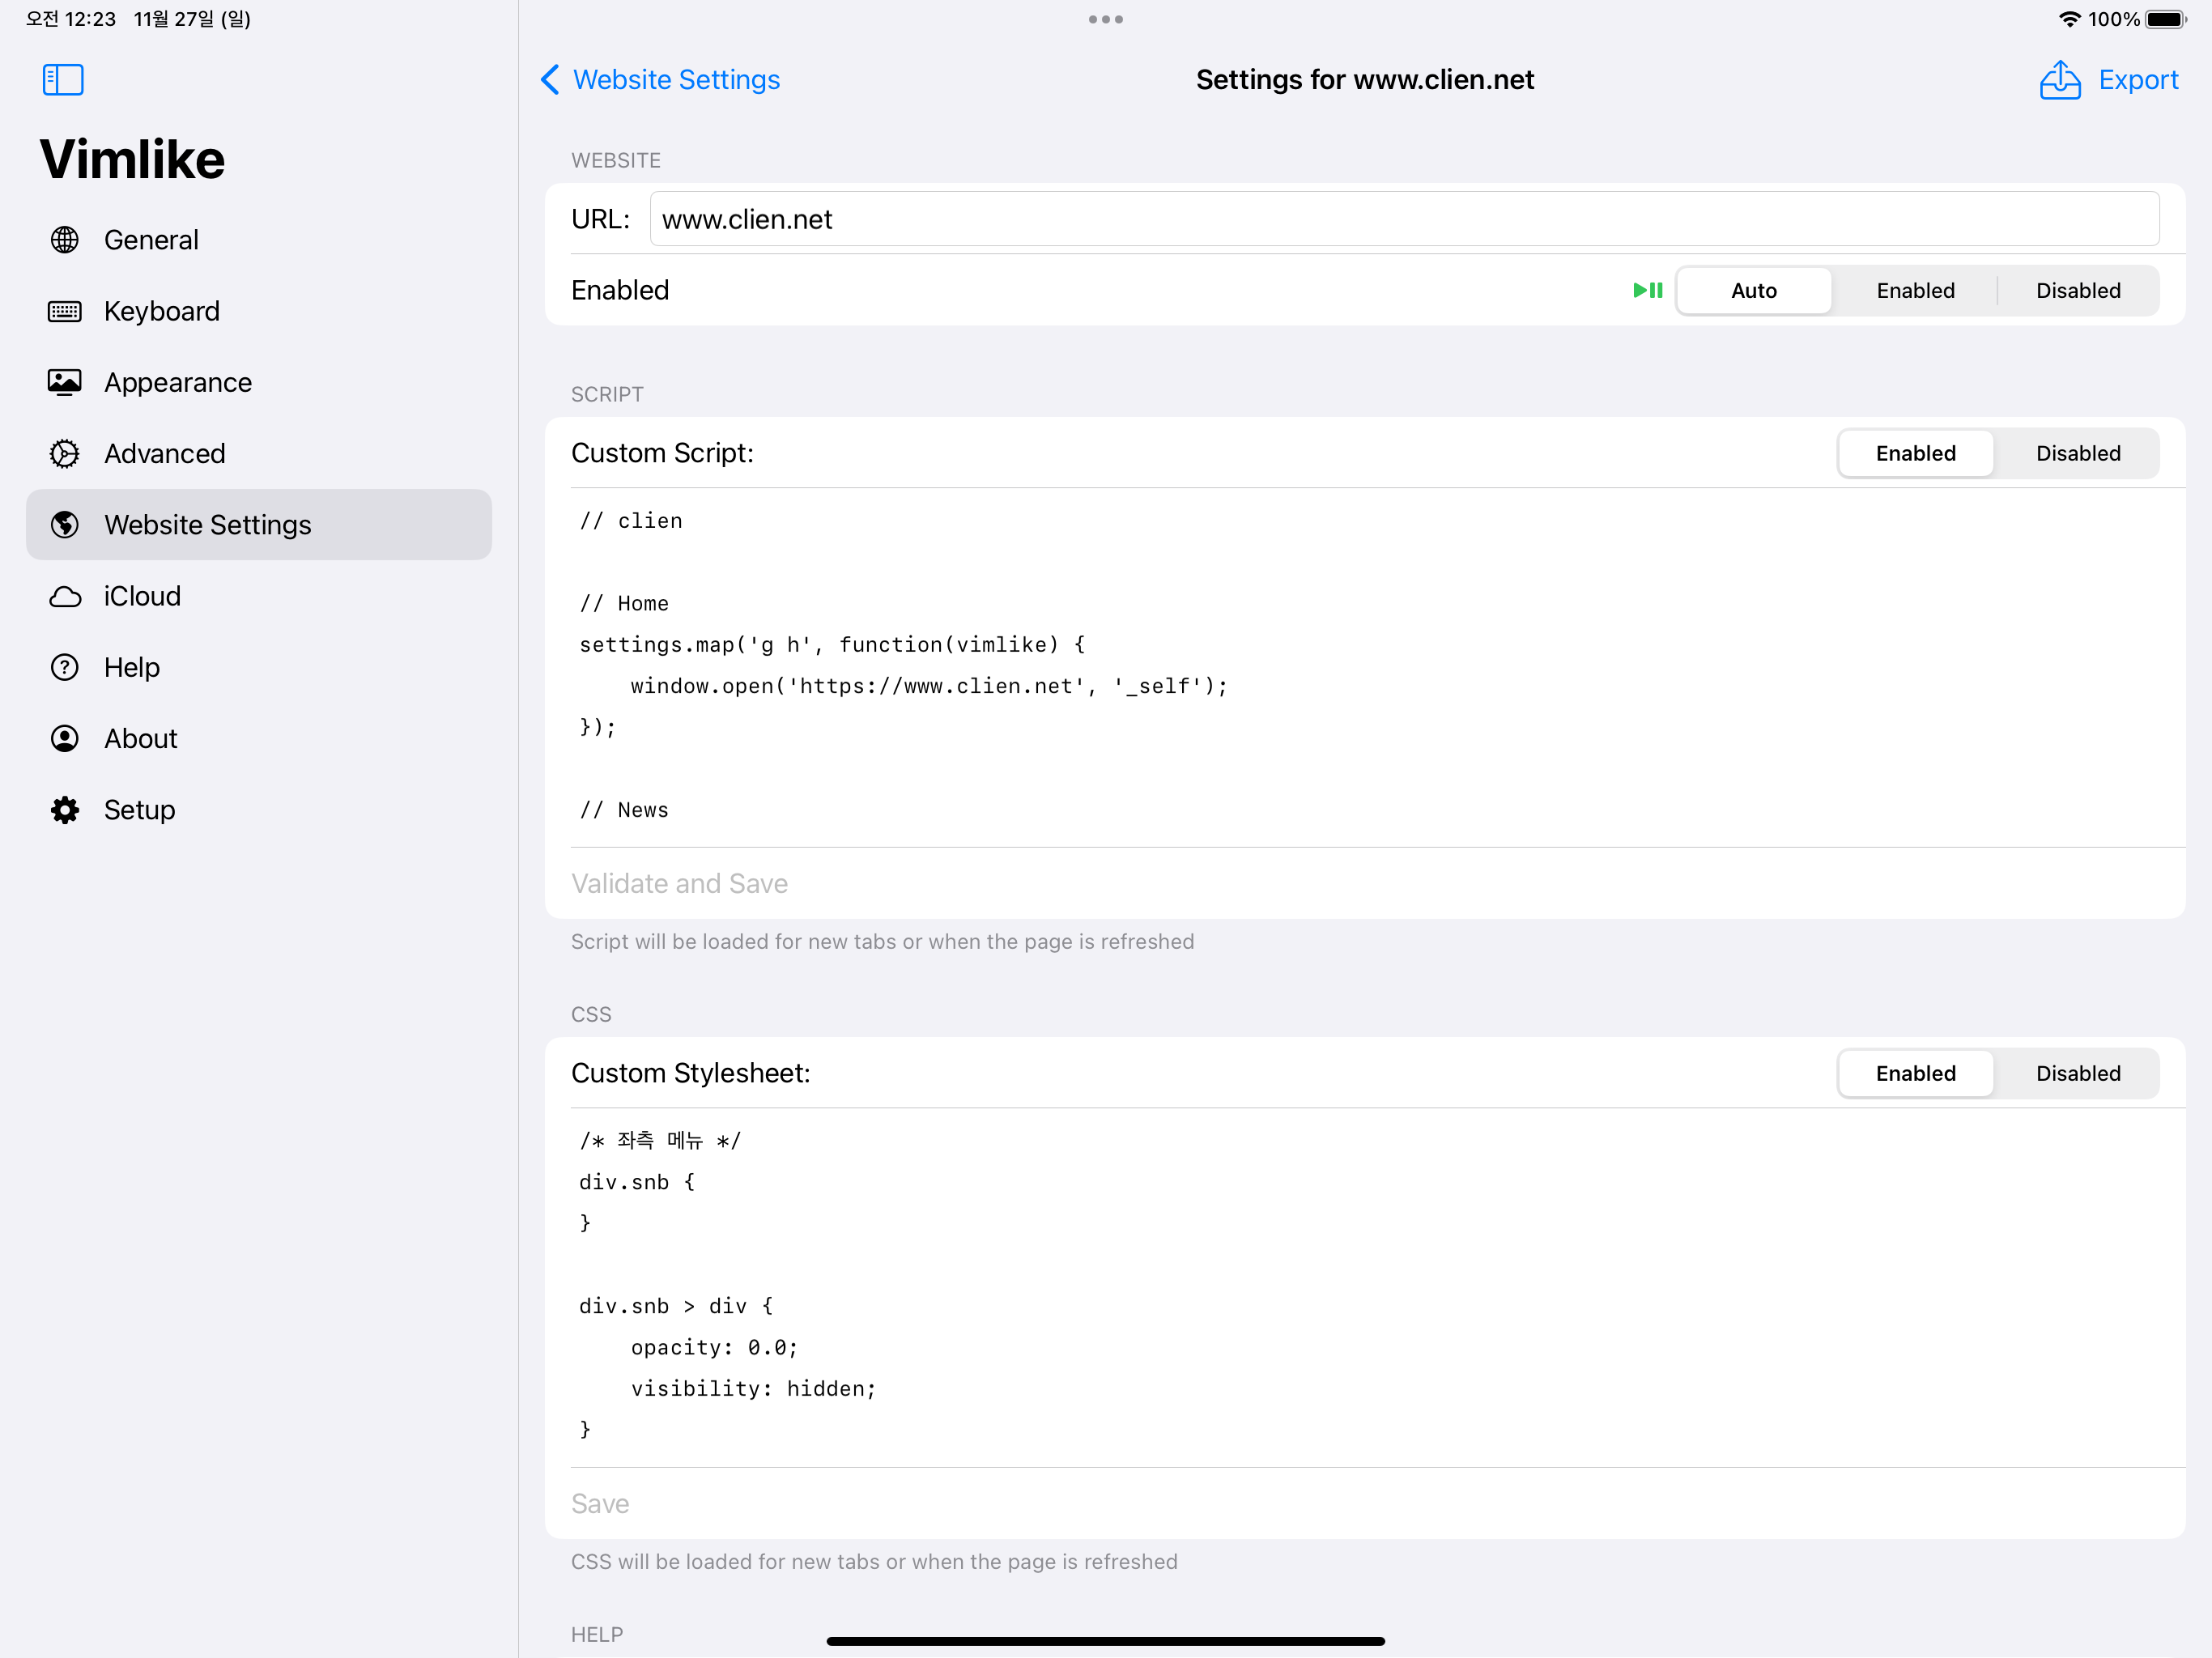Click the Help question mark icon
Image resolution: width=2212 pixels, height=1658 pixels.
(65, 667)
